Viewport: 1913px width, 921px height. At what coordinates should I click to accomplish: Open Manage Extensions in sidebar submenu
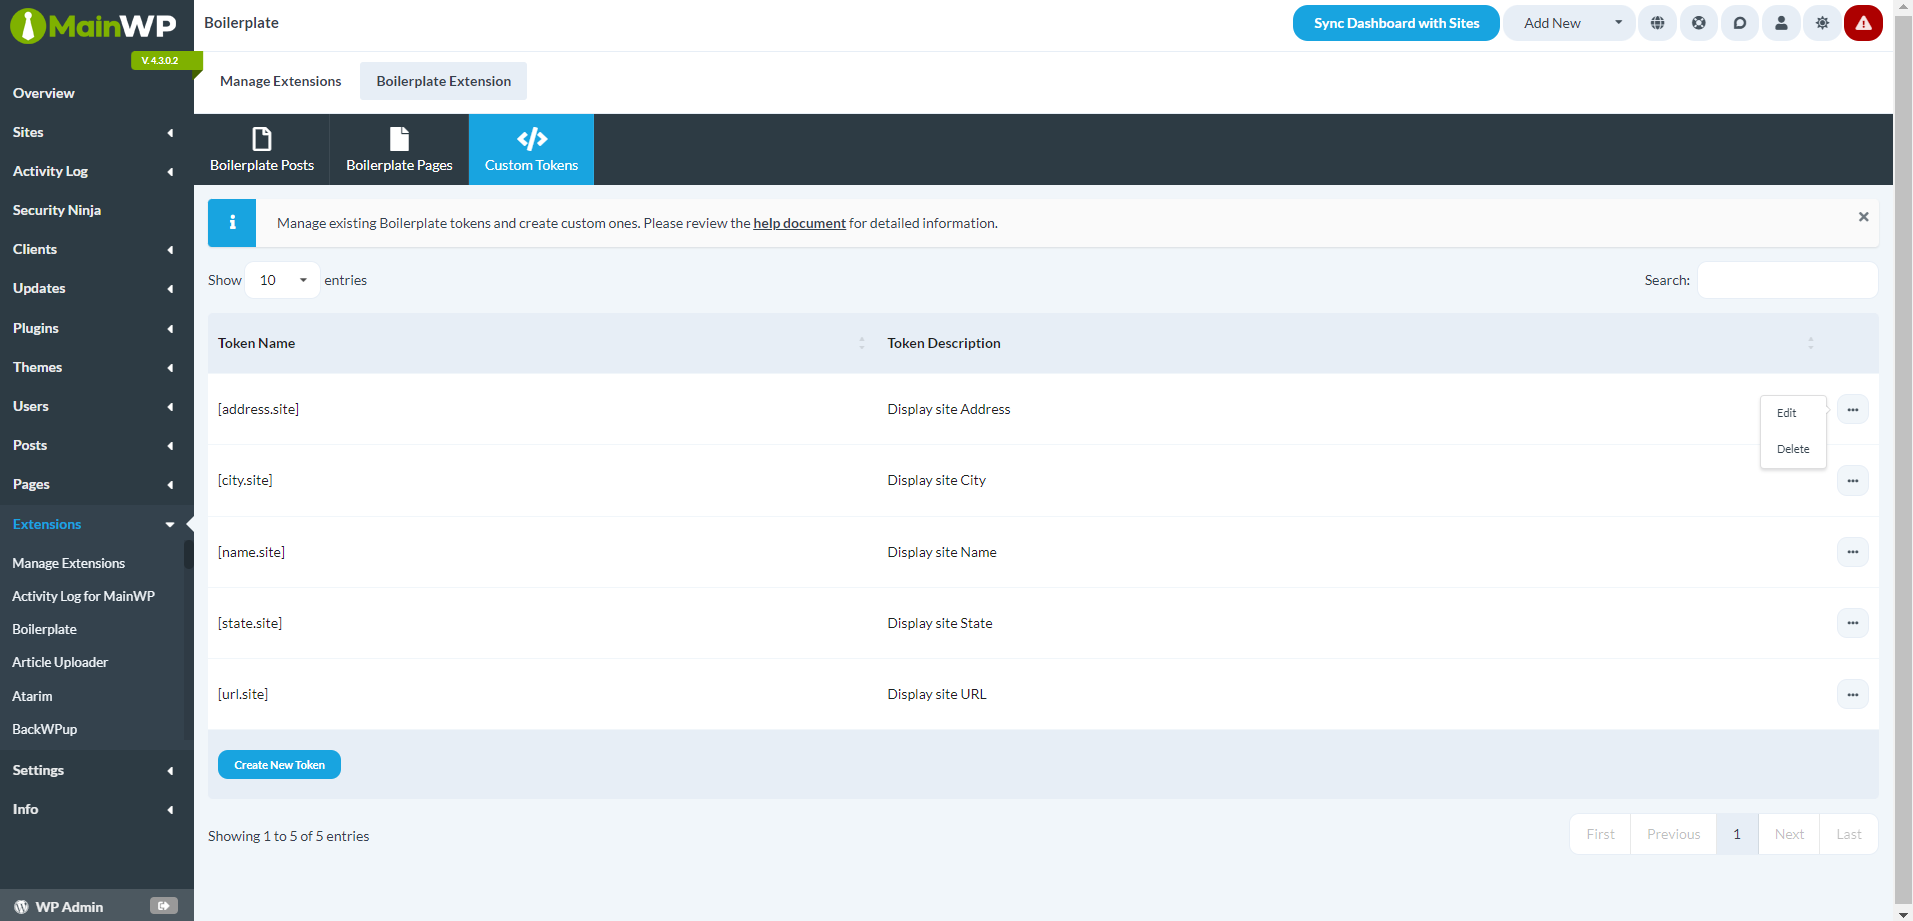click(68, 563)
